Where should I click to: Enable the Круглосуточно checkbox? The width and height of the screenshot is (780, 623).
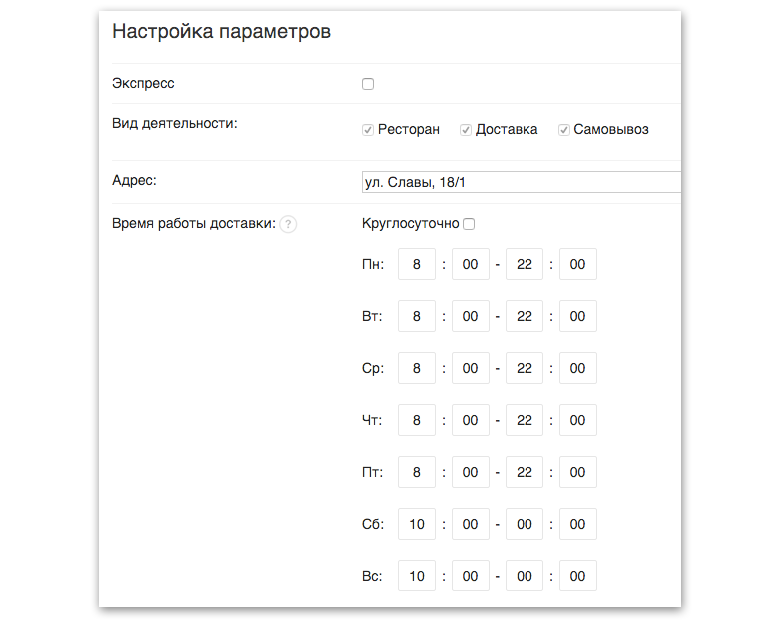click(469, 224)
